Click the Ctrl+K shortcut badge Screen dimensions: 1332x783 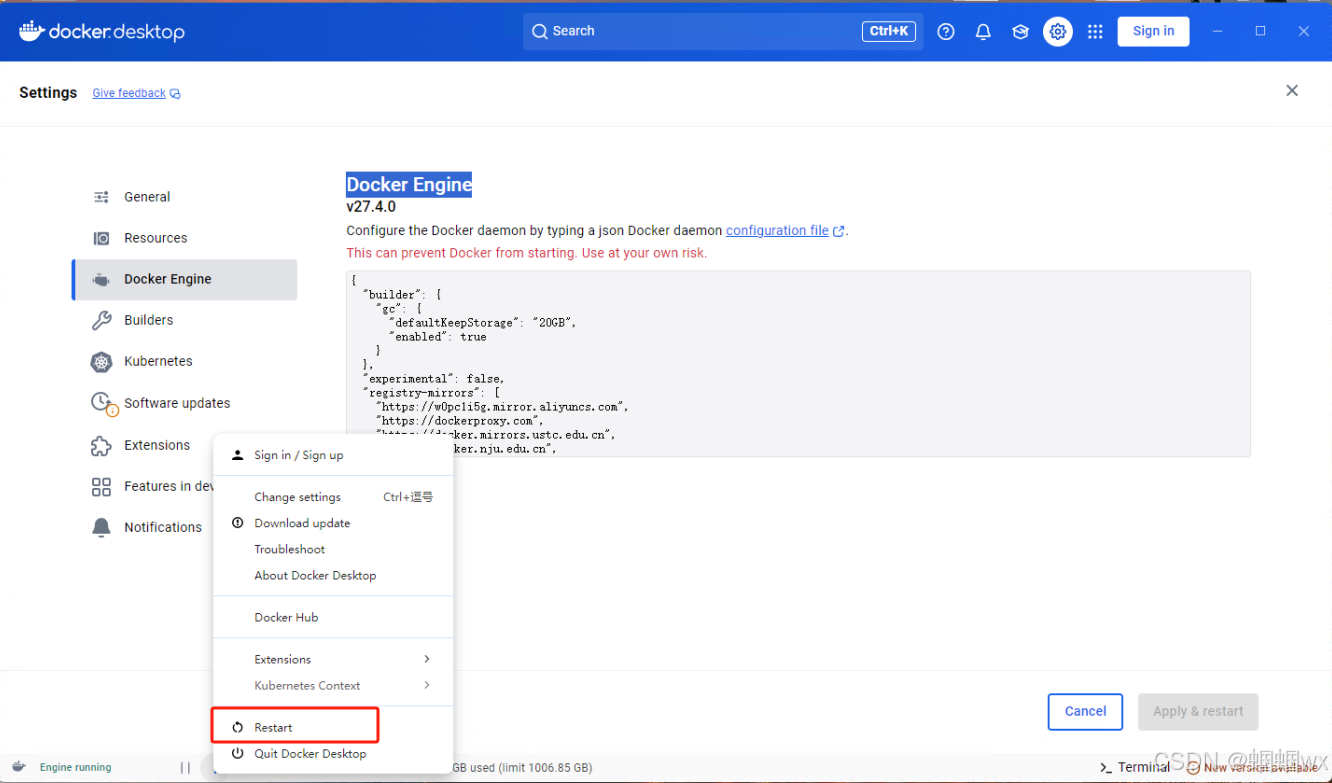tap(888, 31)
